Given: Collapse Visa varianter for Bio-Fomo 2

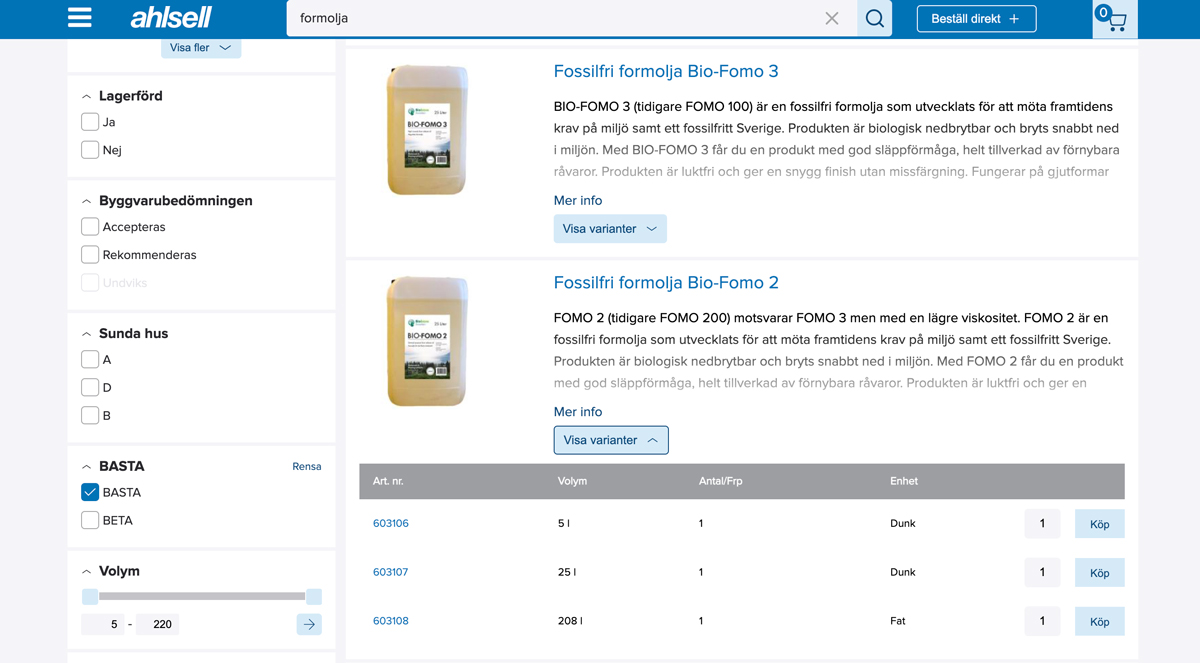Looking at the screenshot, I should [611, 440].
